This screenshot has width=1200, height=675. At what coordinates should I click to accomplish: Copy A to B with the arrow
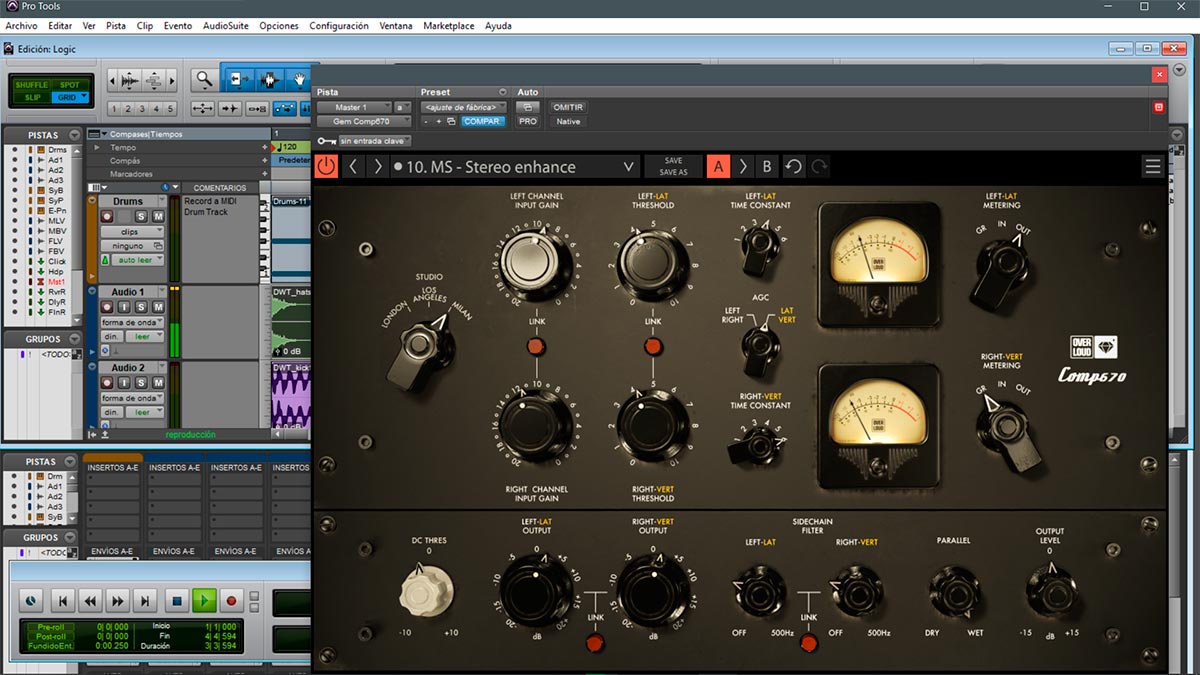(743, 167)
